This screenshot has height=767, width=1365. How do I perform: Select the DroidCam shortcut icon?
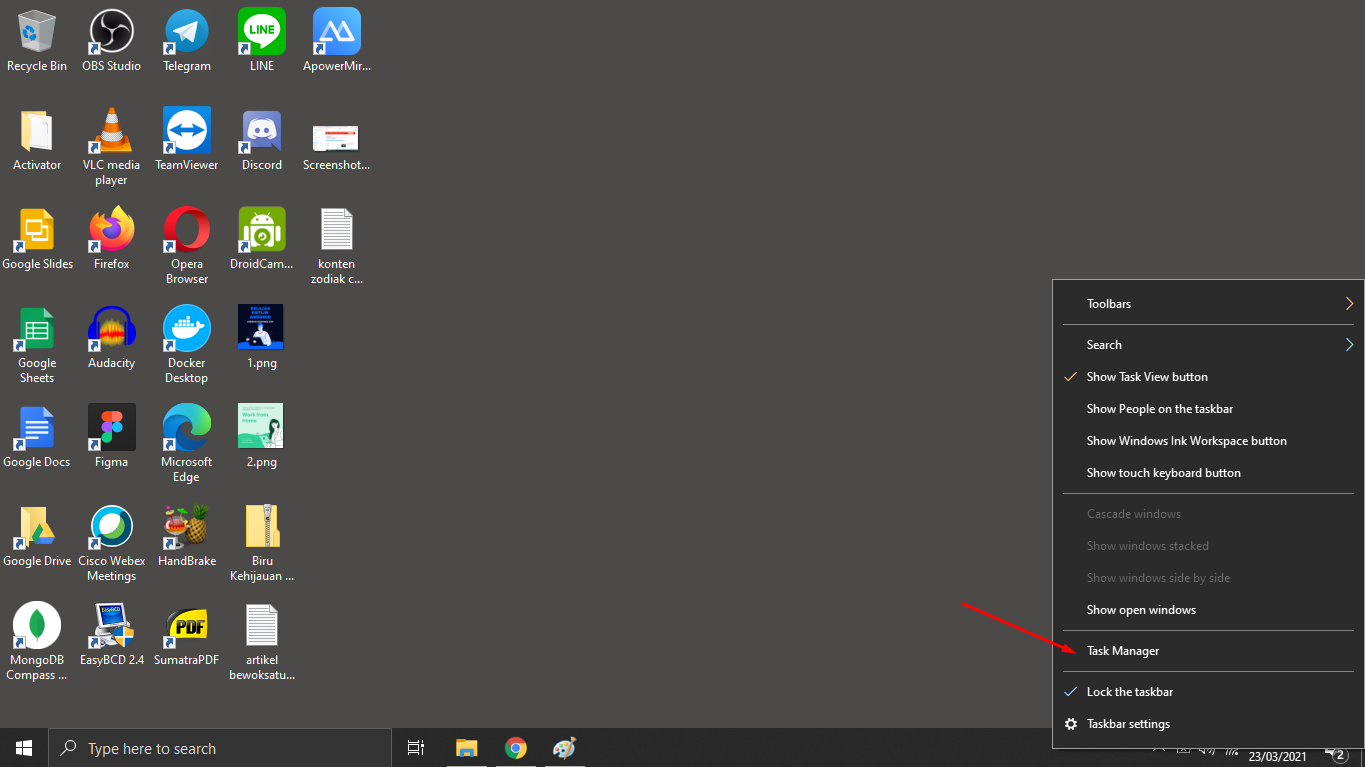pyautogui.click(x=262, y=238)
